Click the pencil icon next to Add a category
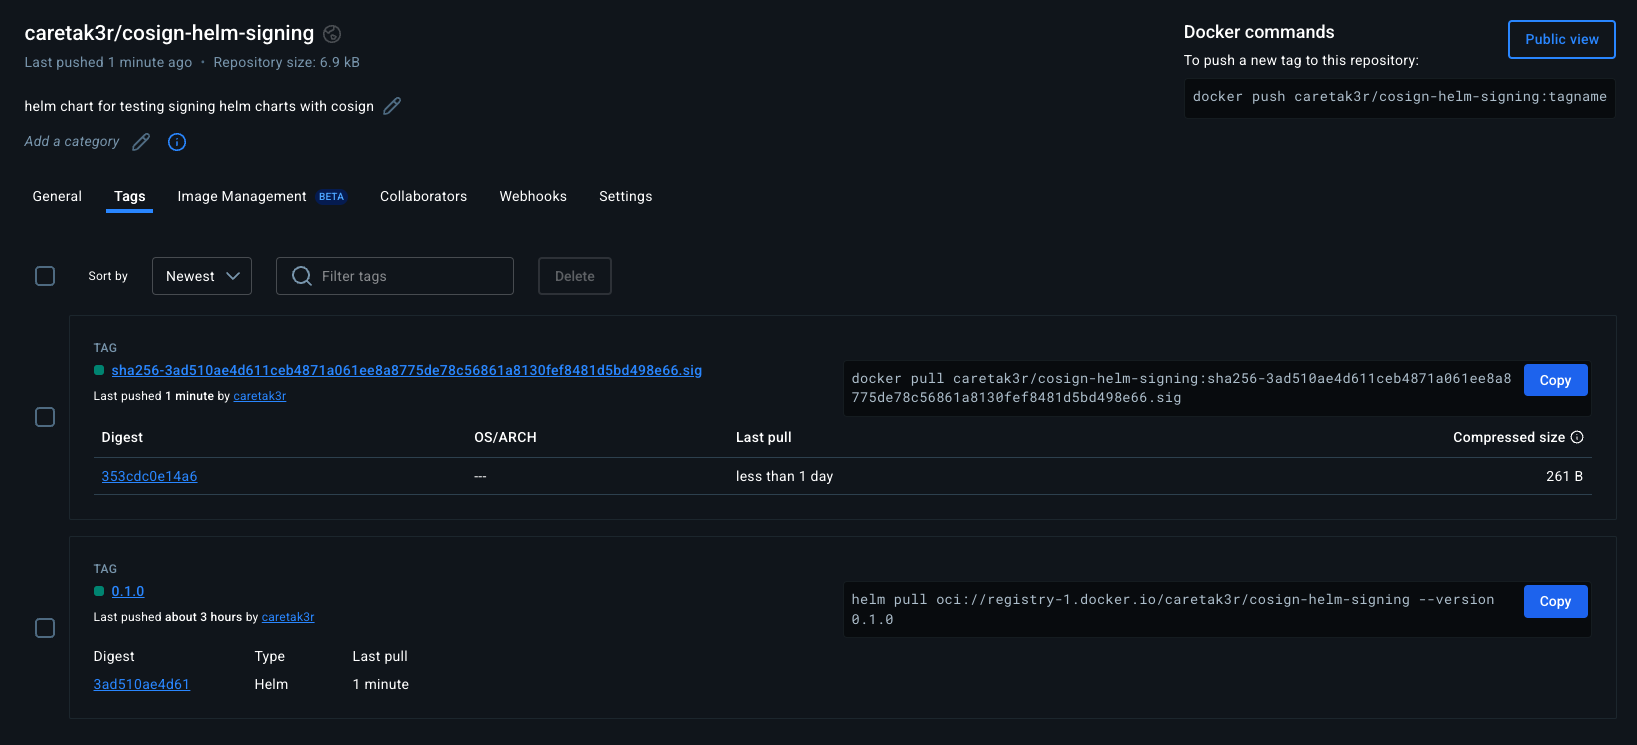Screen dimensions: 1637x745 tap(141, 142)
